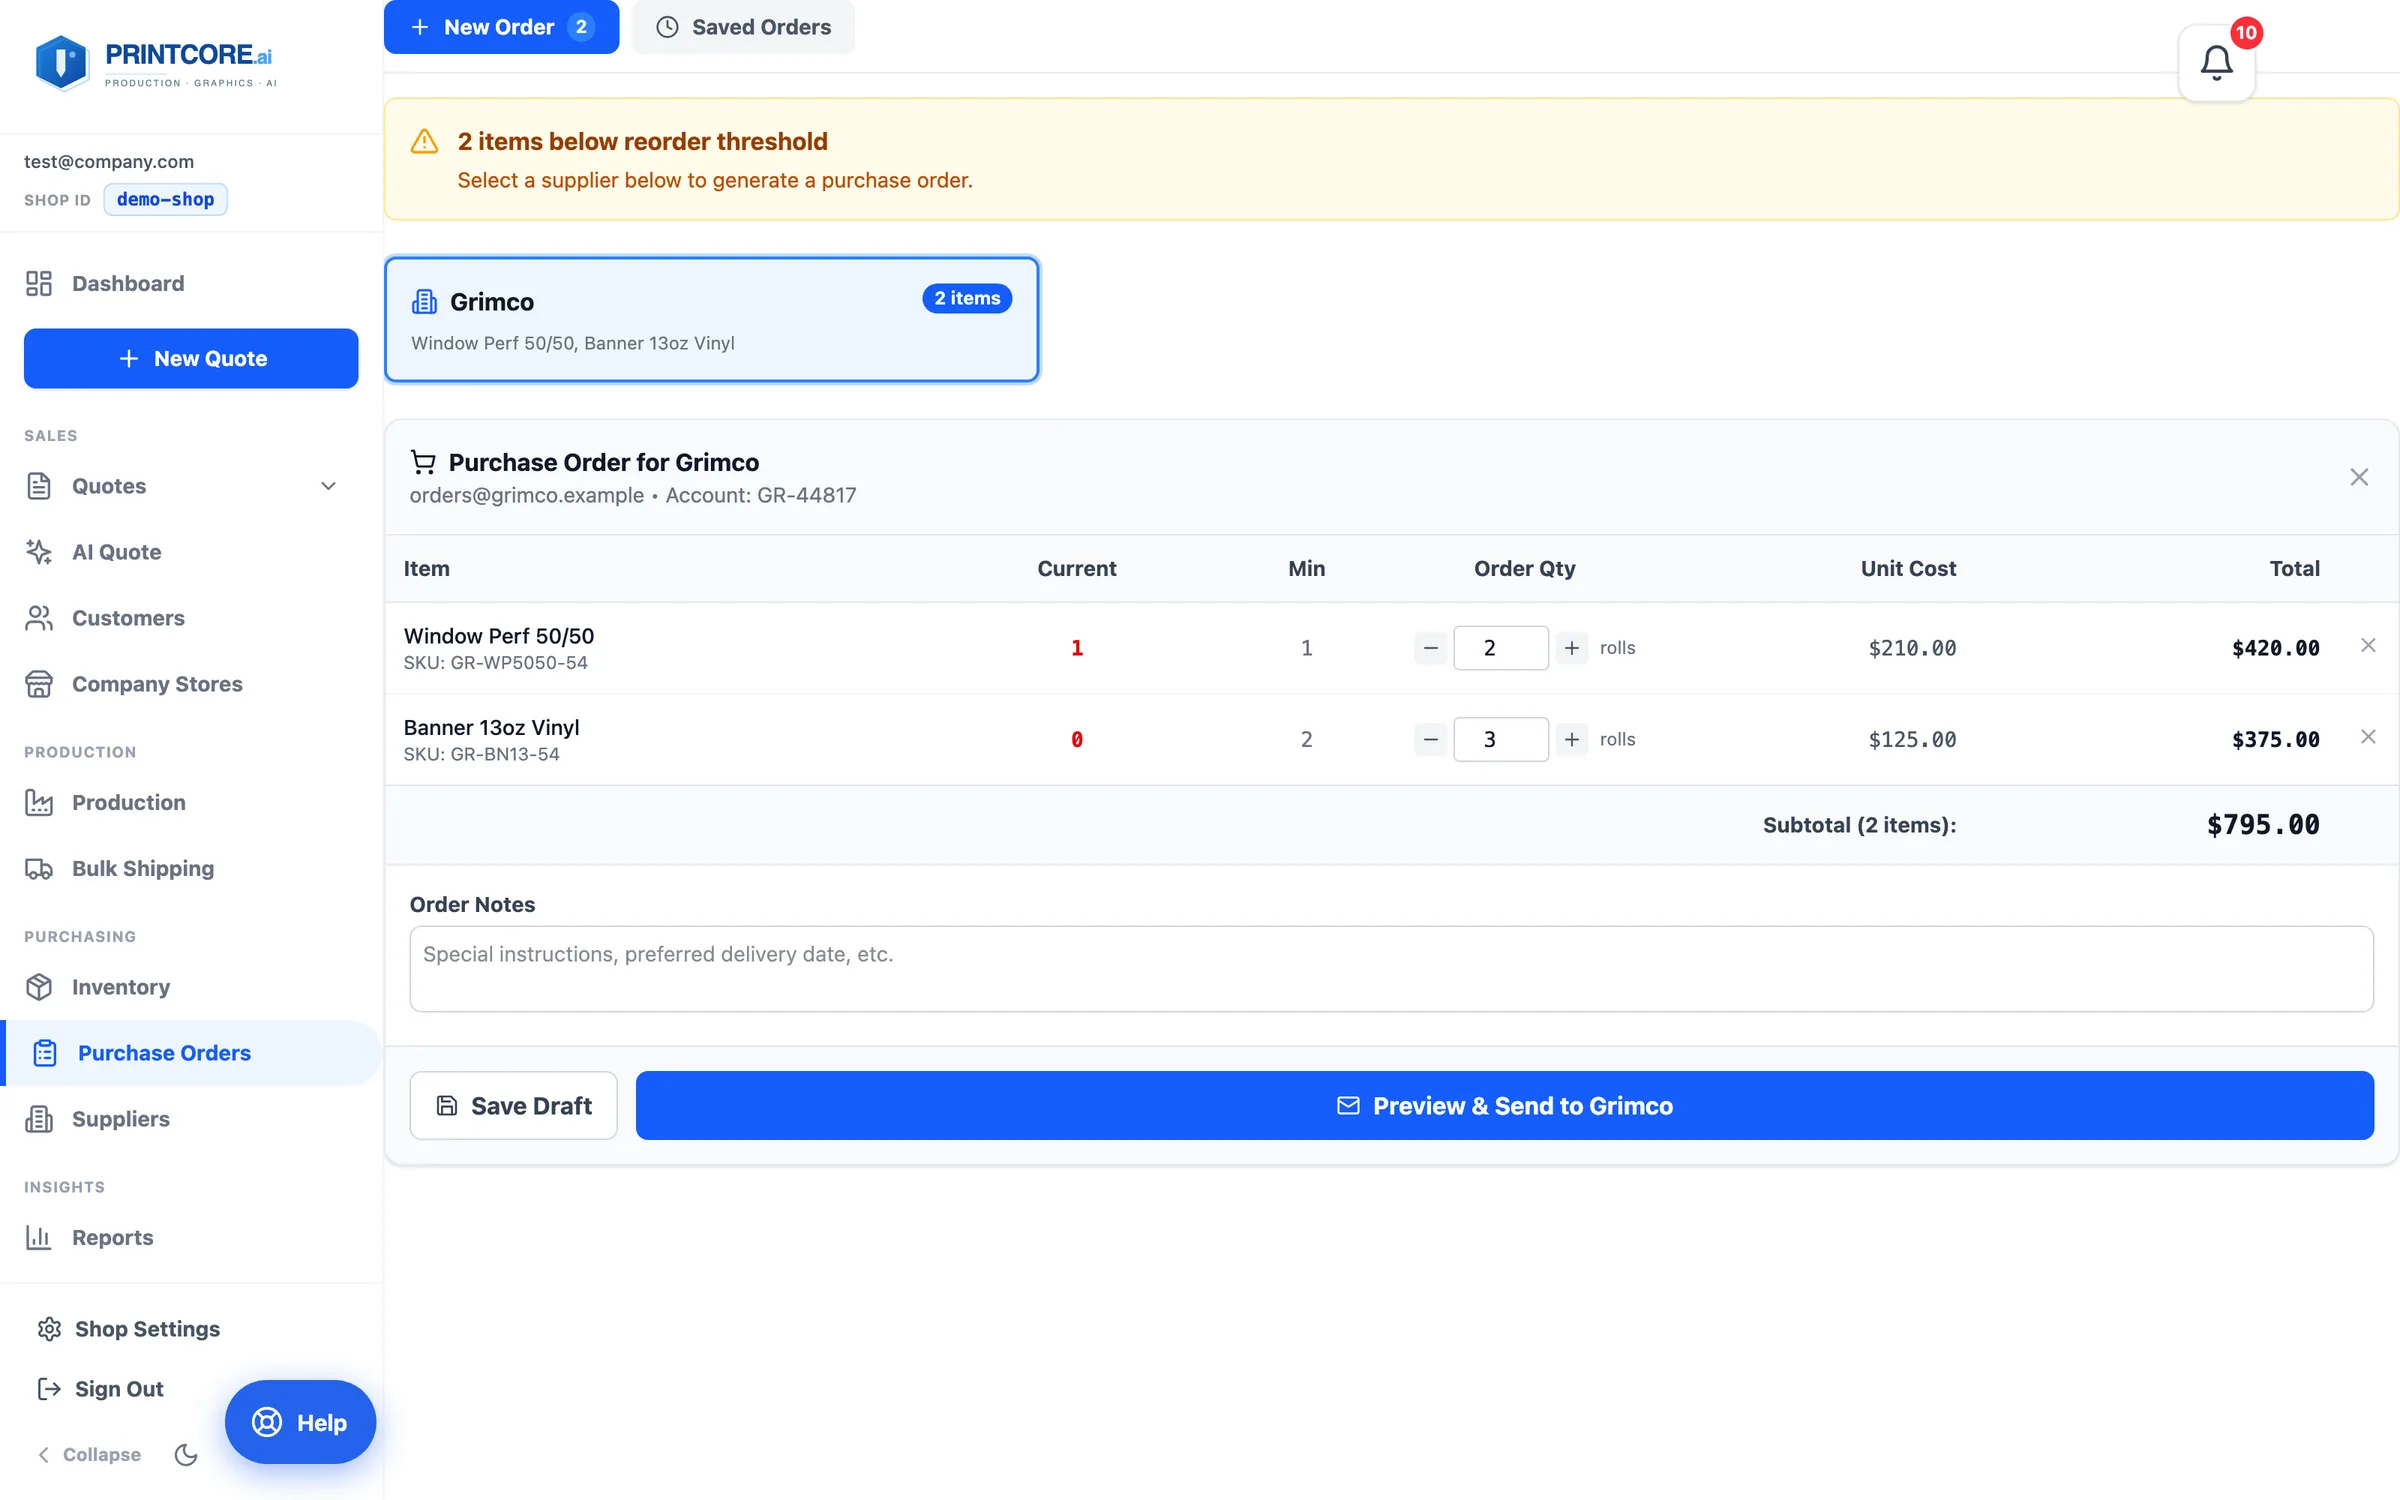The height and width of the screenshot is (1500, 2400).
Task: Open the Help widget
Action: (x=300, y=1422)
